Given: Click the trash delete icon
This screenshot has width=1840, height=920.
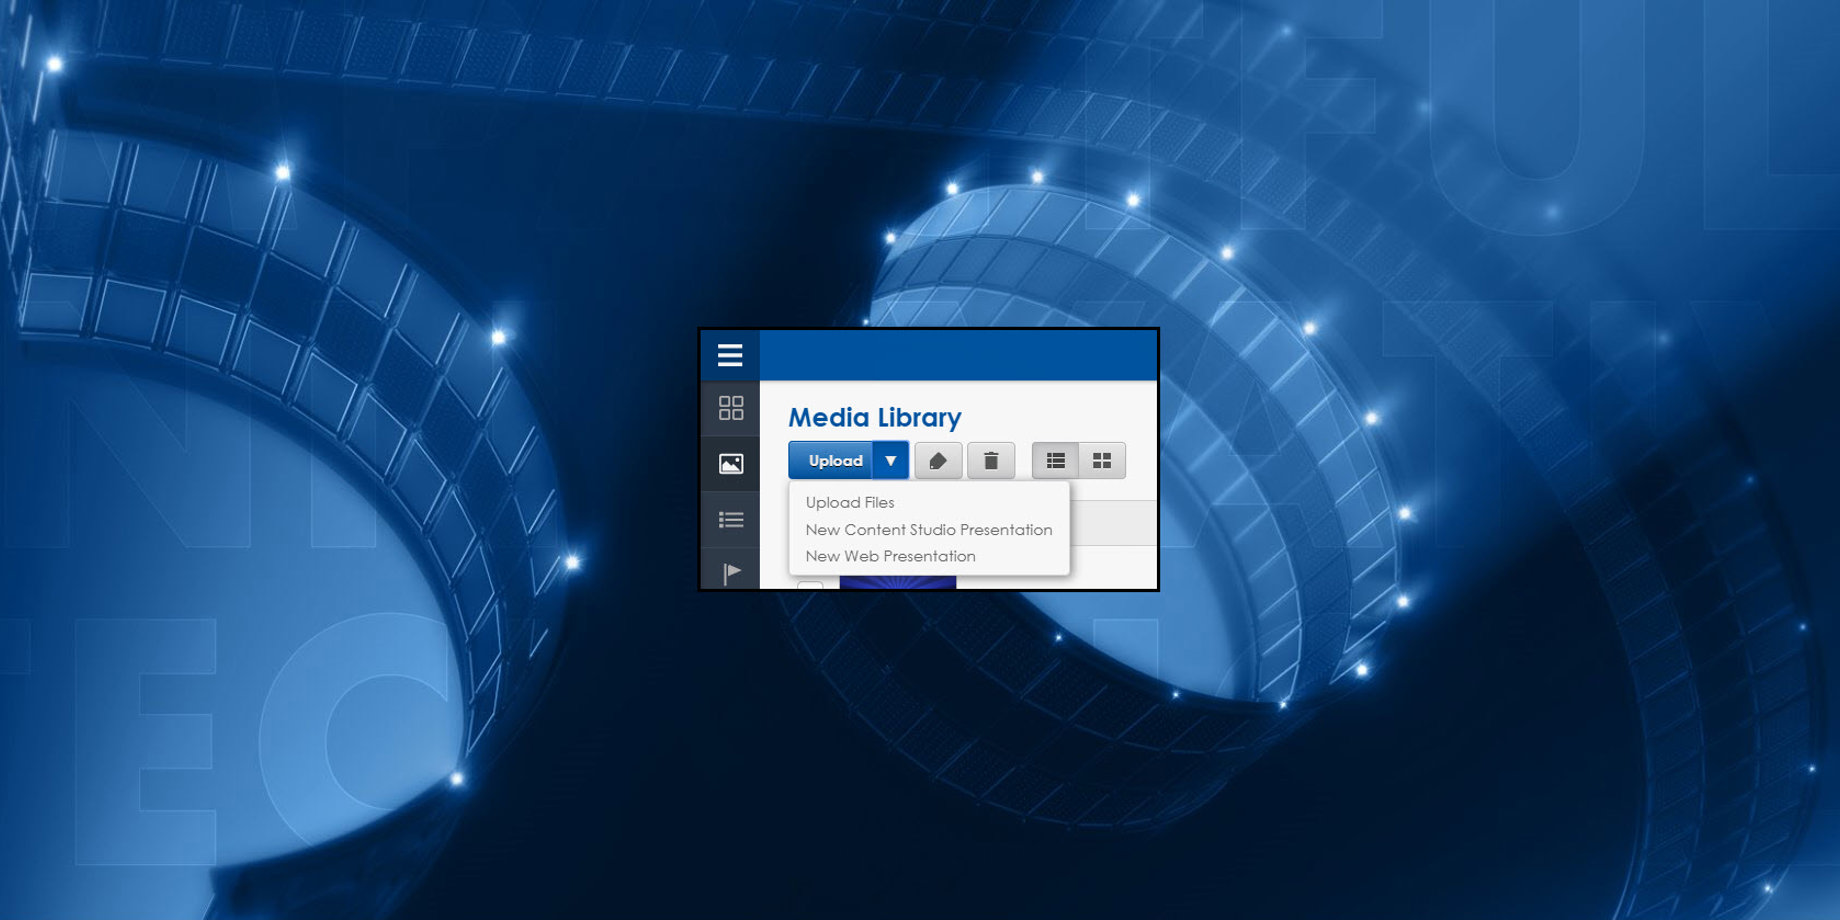Looking at the screenshot, I should pos(991,460).
